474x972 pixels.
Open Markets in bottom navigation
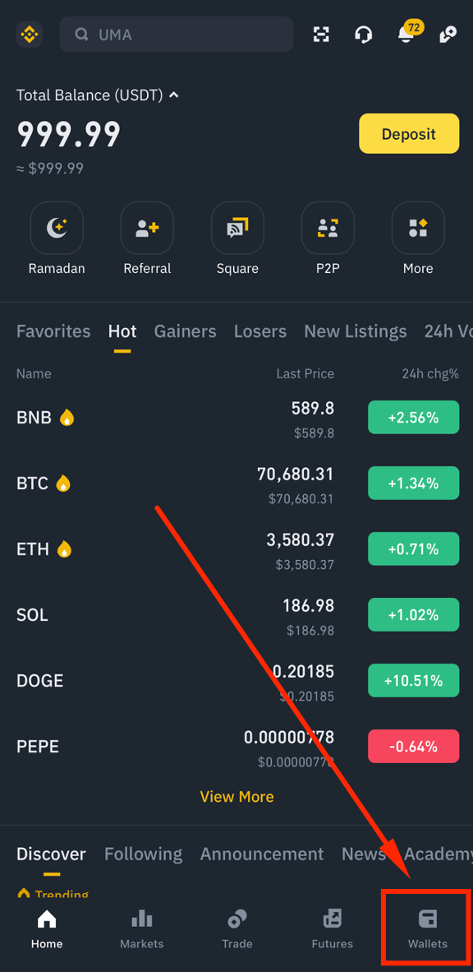(x=142, y=928)
